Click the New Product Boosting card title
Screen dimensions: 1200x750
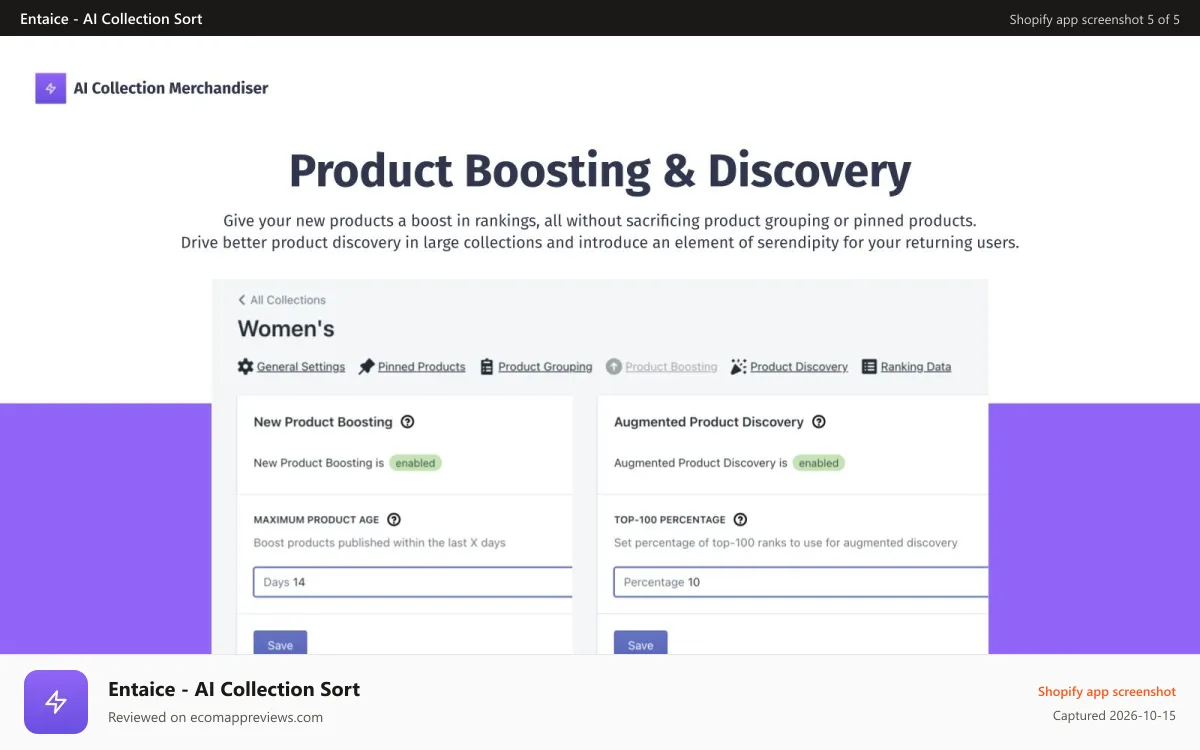[x=323, y=422]
